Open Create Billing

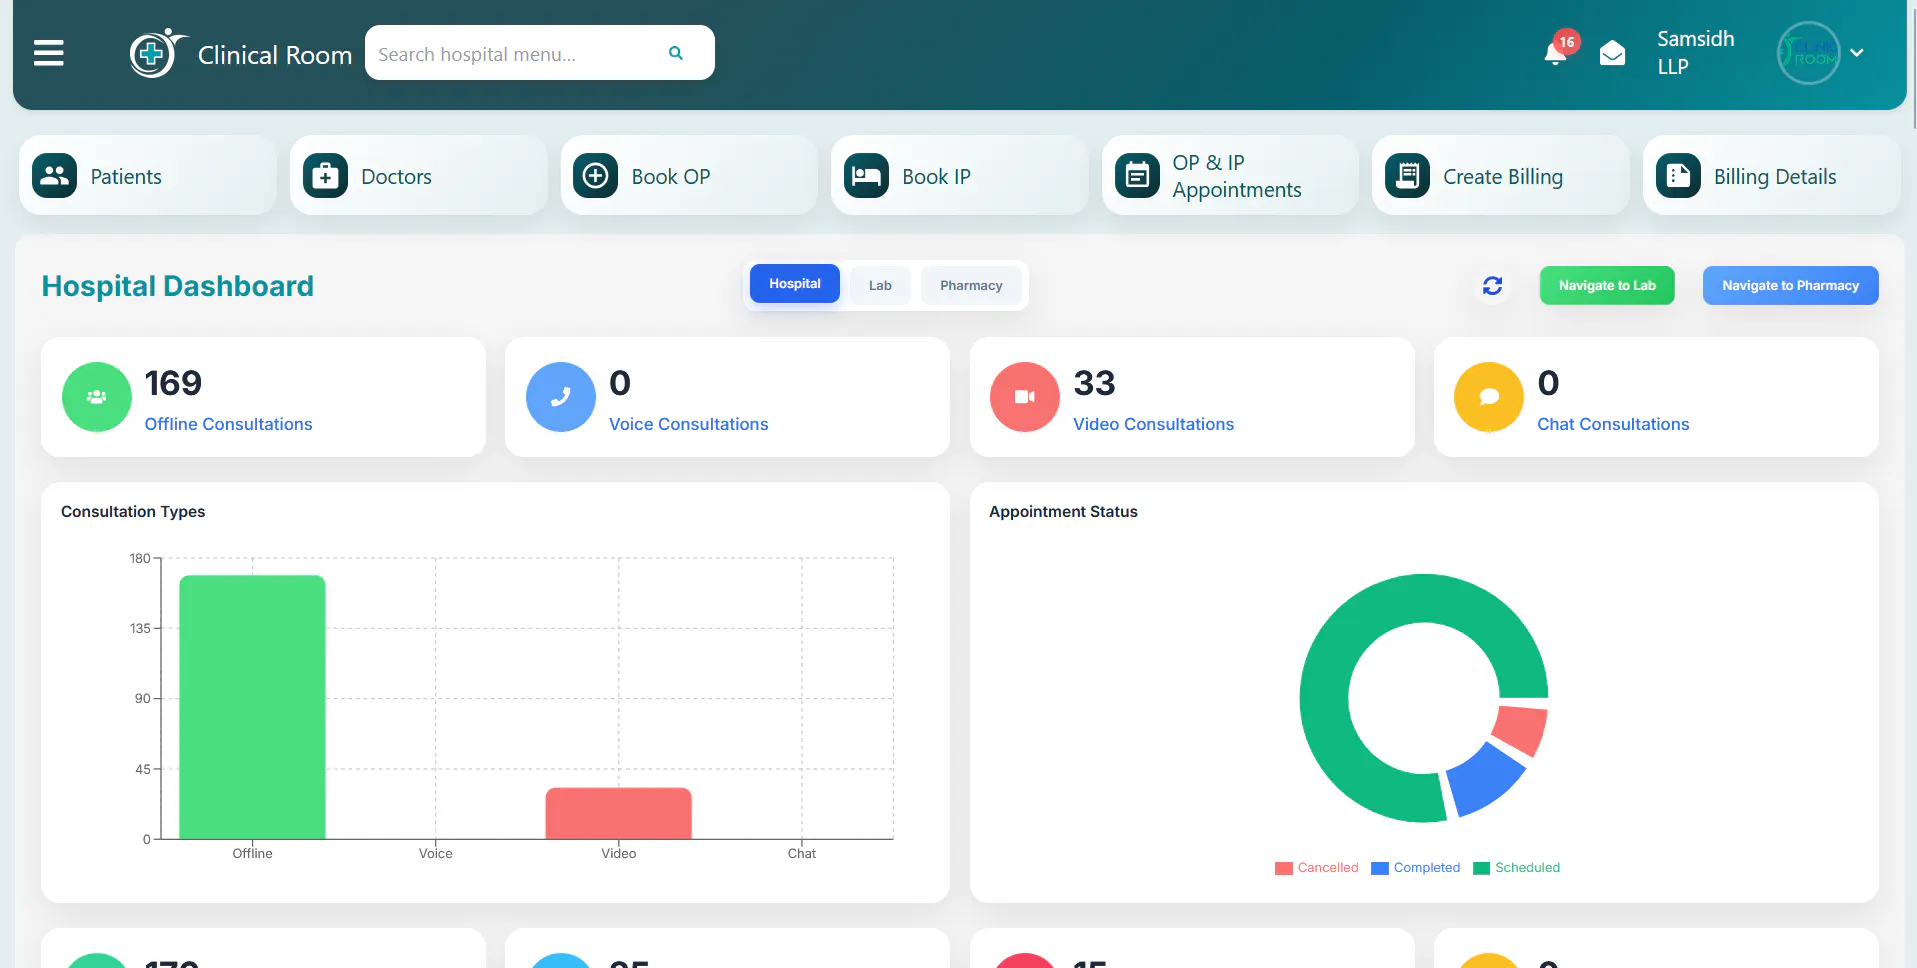(1501, 176)
